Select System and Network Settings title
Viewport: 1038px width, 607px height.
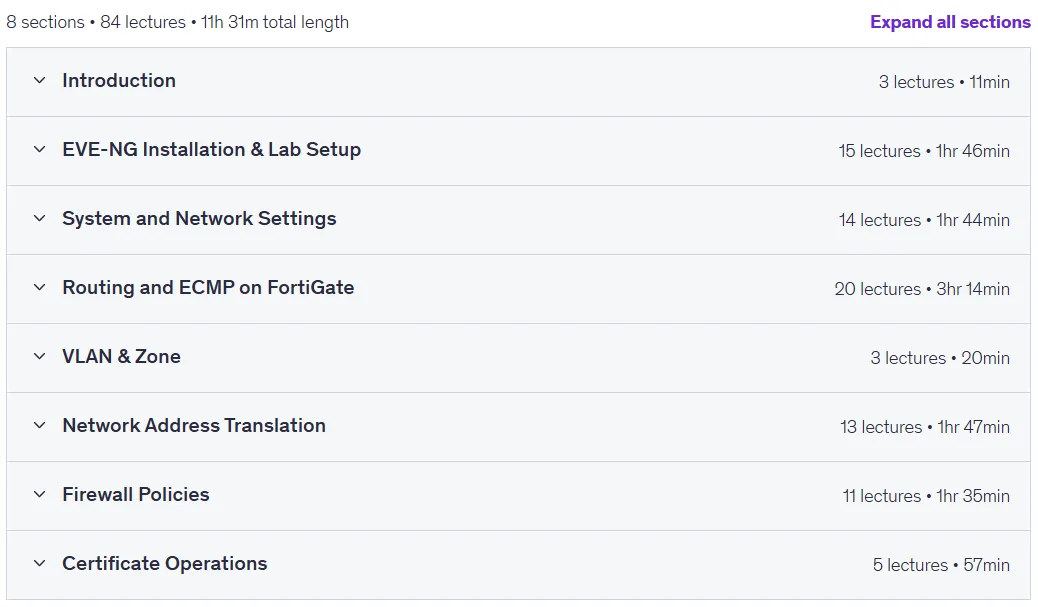(199, 218)
